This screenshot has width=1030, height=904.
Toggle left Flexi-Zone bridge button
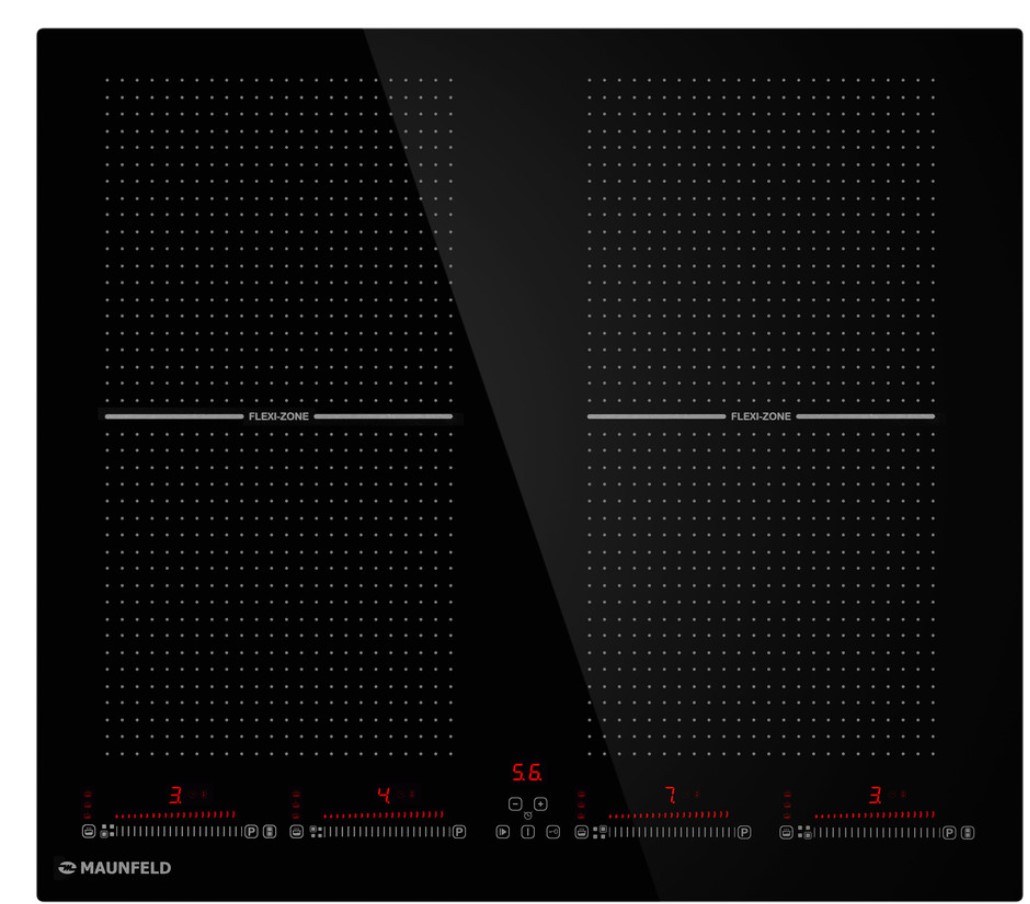pyautogui.click(x=269, y=831)
